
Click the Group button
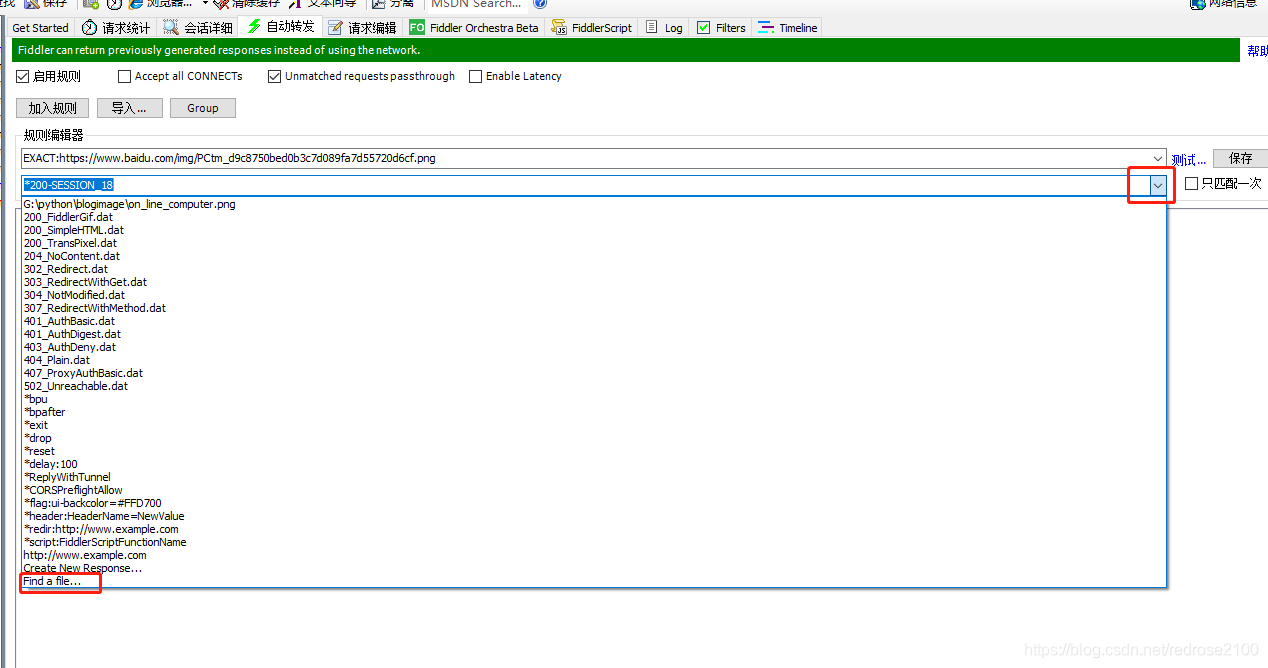coord(203,108)
